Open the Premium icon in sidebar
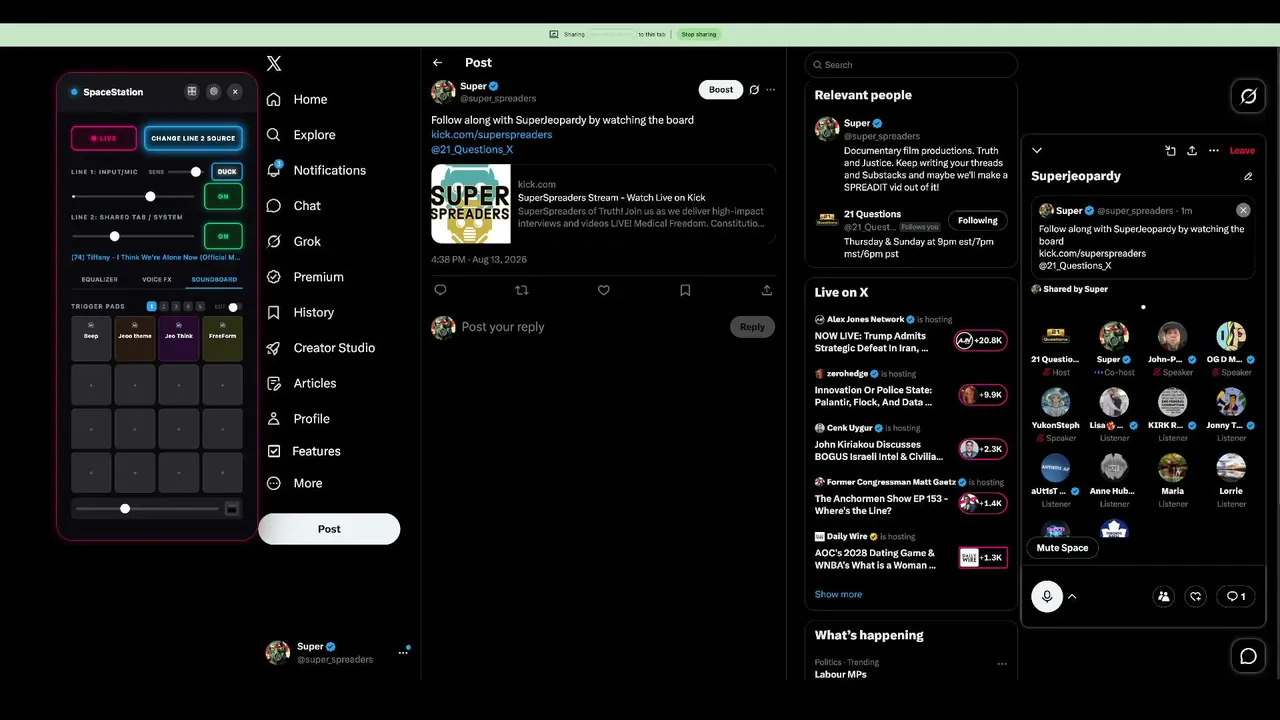1280x720 pixels. (x=274, y=277)
